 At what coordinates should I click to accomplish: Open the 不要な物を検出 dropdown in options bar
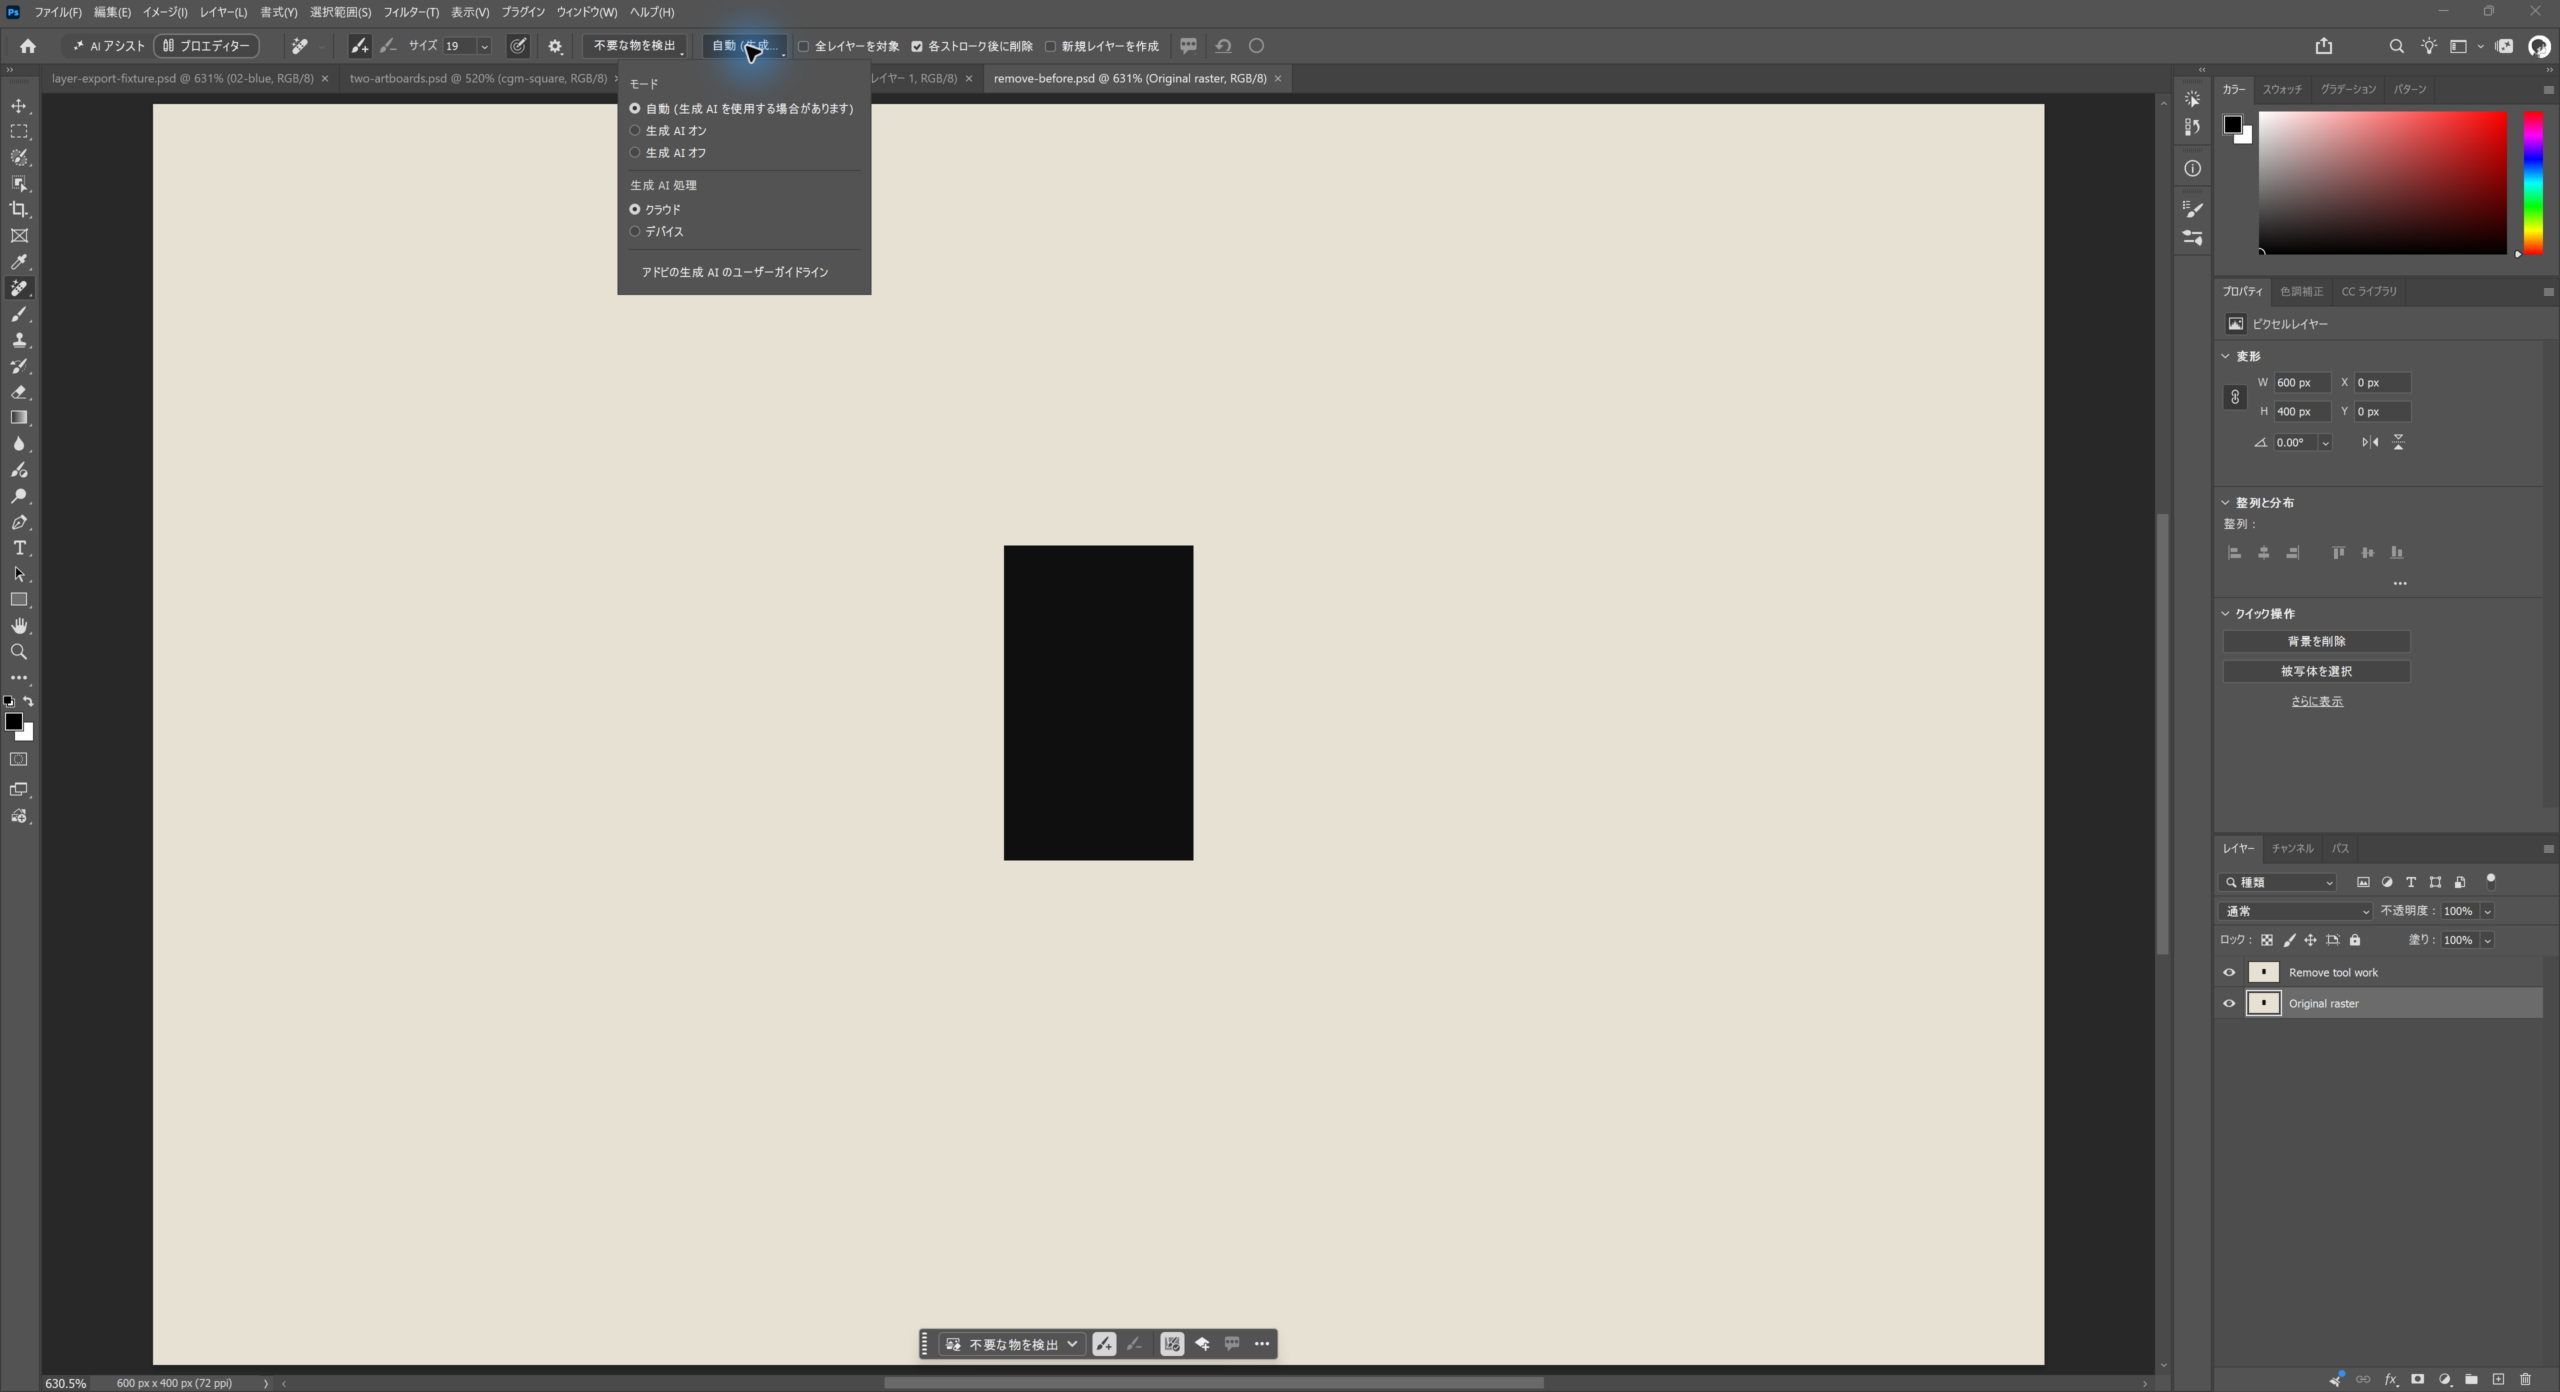click(x=636, y=46)
